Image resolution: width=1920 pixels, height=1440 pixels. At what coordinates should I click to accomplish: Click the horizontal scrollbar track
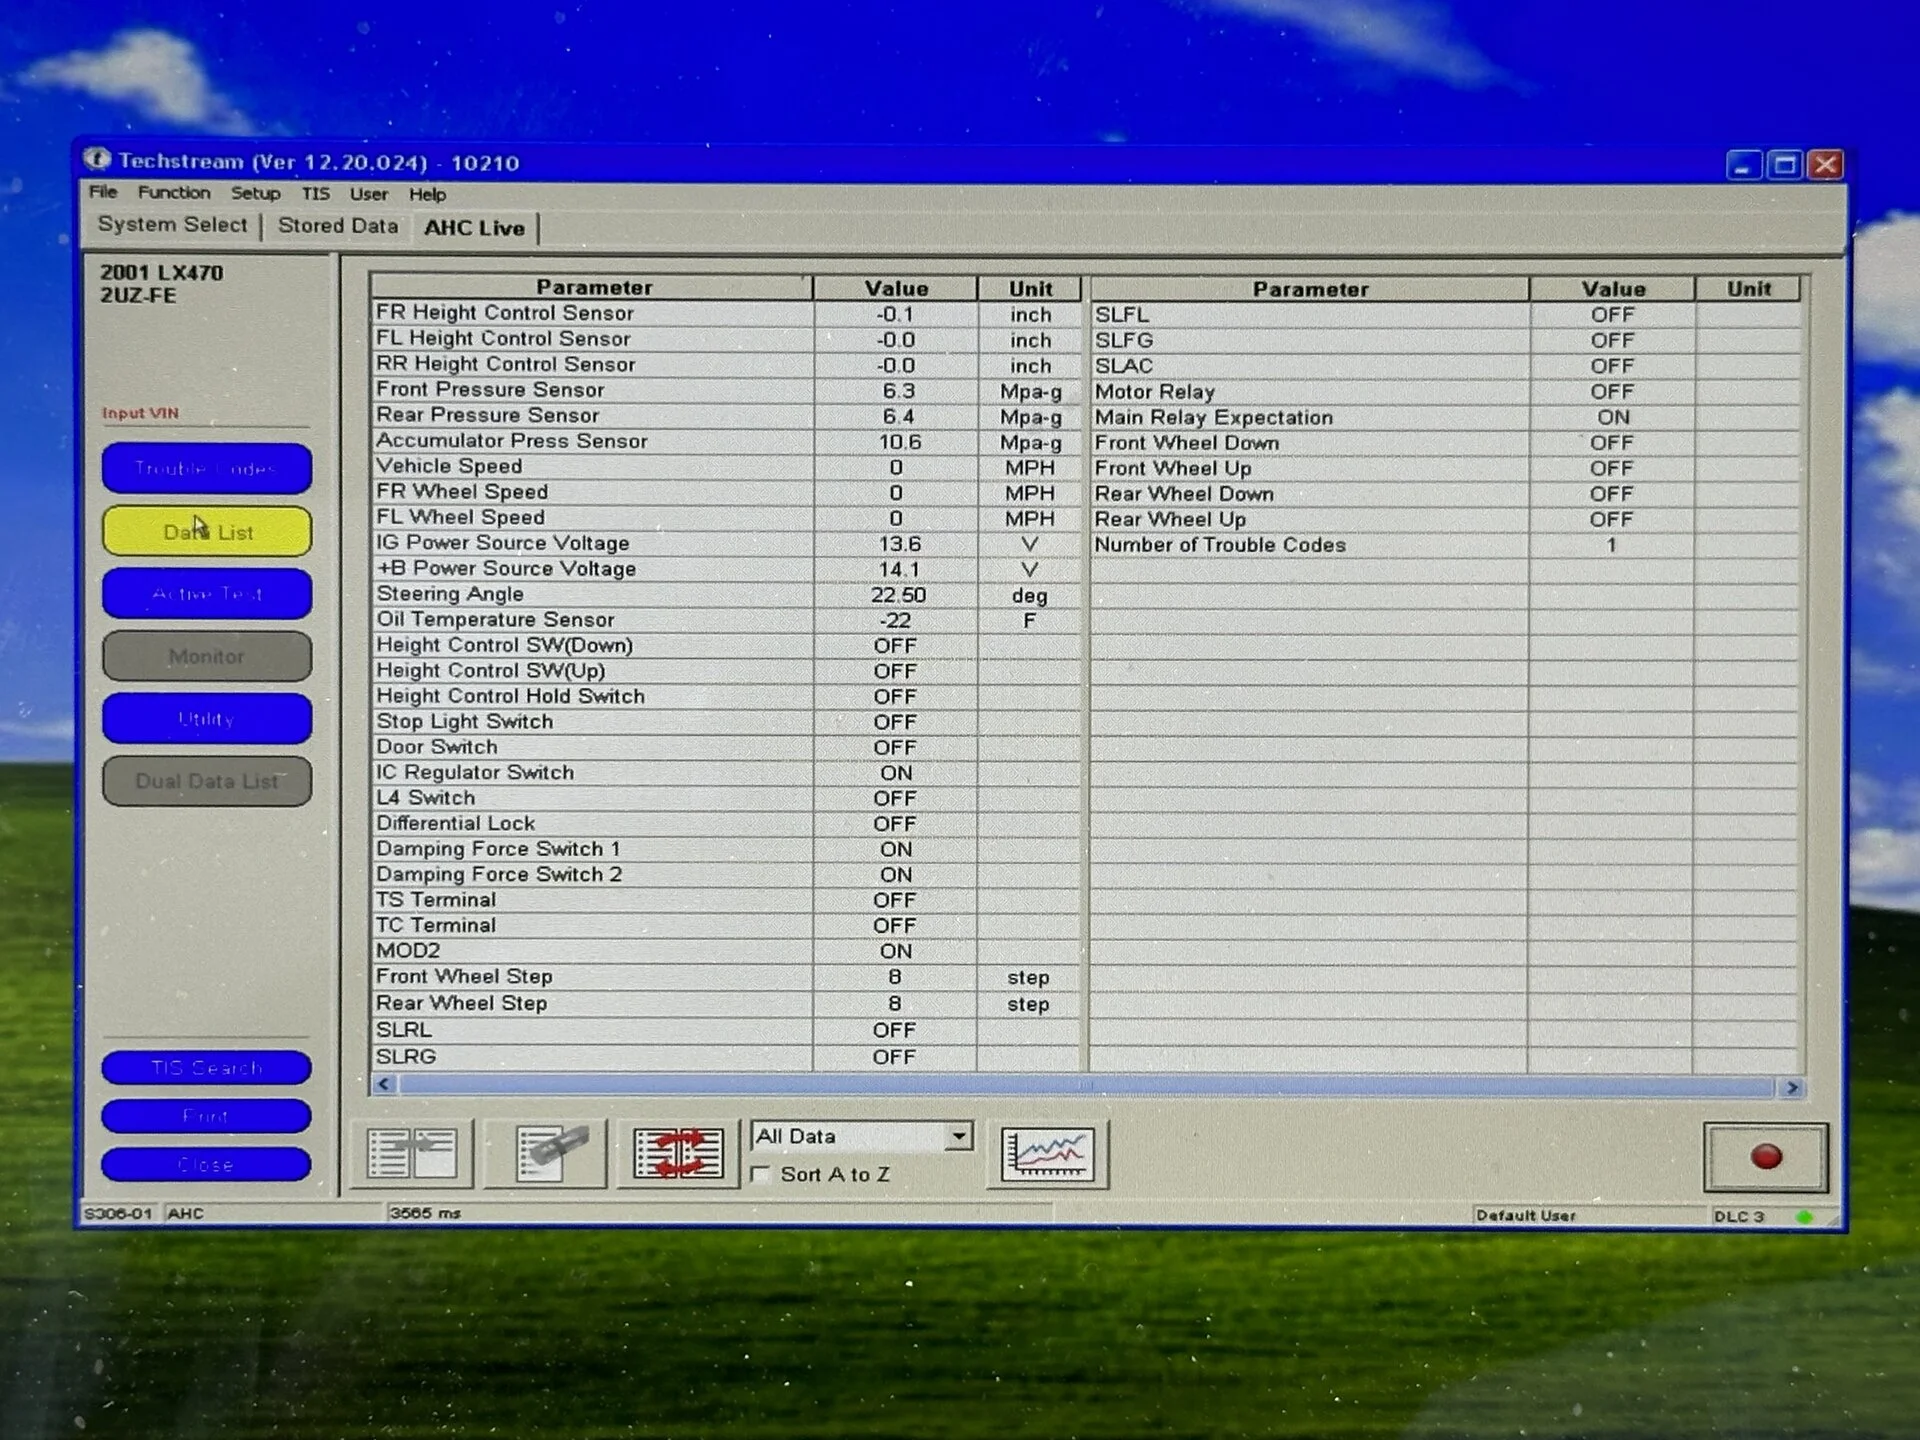pos(1085,1086)
